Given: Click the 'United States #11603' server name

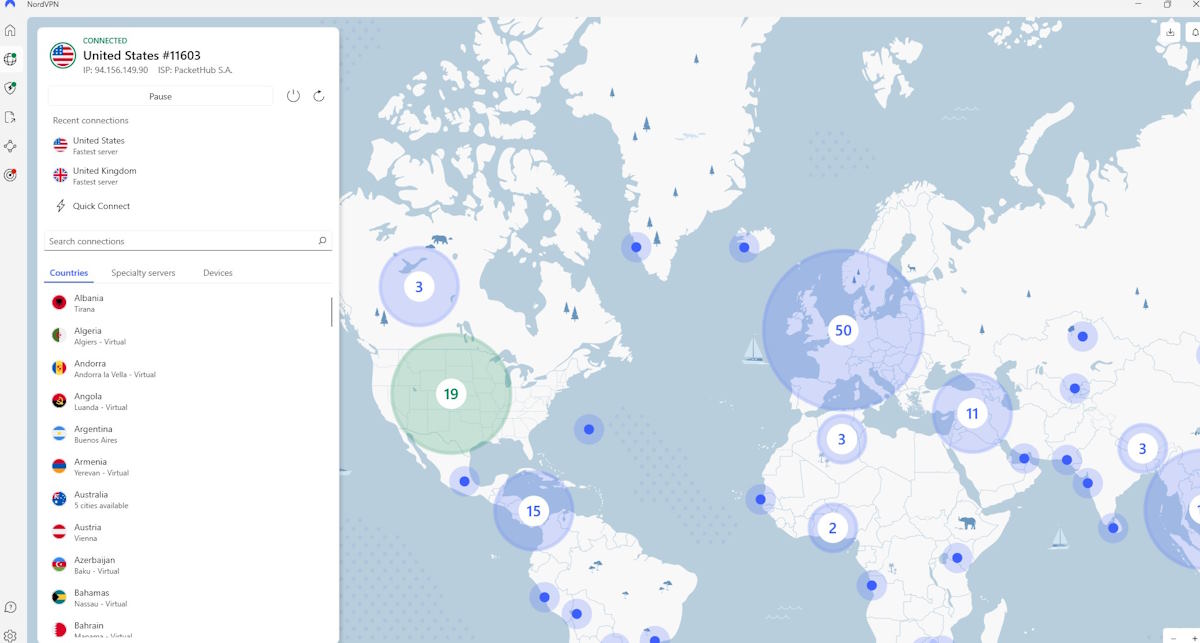Looking at the screenshot, I should click(142, 56).
